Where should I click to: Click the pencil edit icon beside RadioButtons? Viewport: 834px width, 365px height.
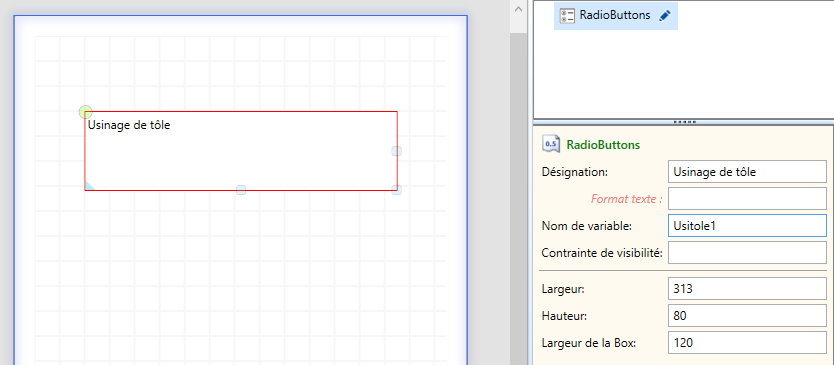[664, 16]
